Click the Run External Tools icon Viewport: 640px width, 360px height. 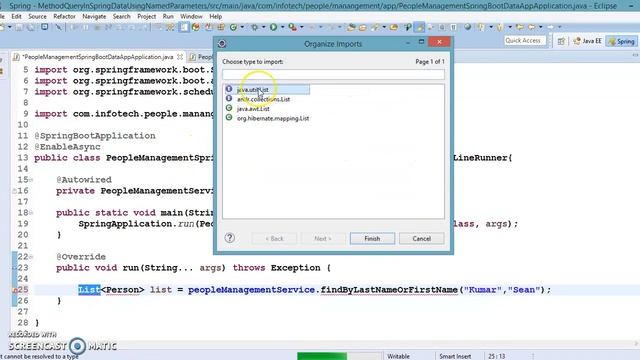(x=293, y=27)
